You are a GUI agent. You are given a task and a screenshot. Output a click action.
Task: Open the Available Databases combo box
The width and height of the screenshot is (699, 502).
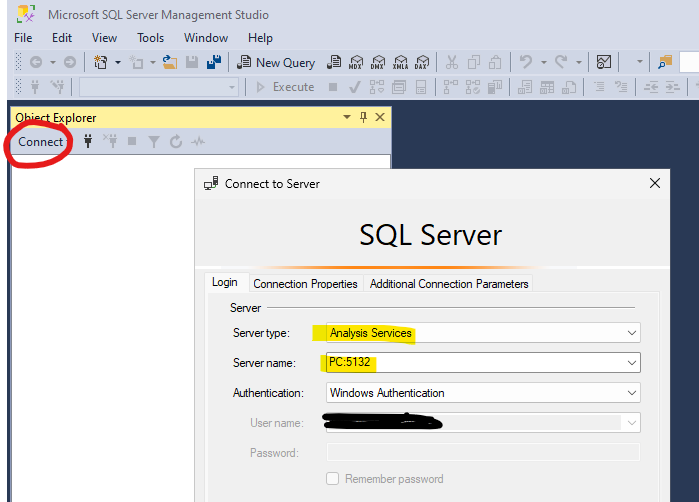(x=159, y=87)
